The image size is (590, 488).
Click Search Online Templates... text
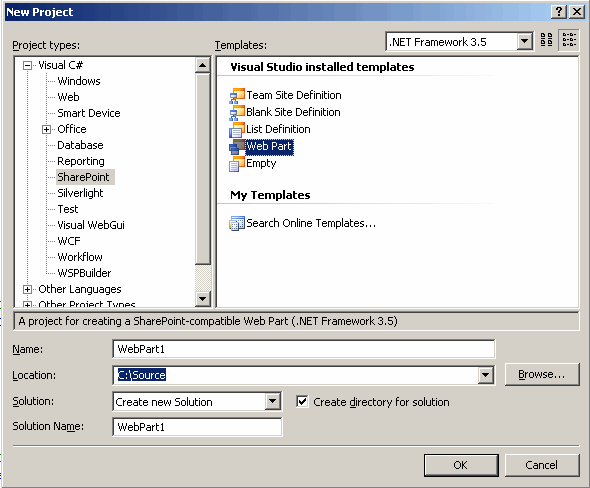click(x=311, y=223)
